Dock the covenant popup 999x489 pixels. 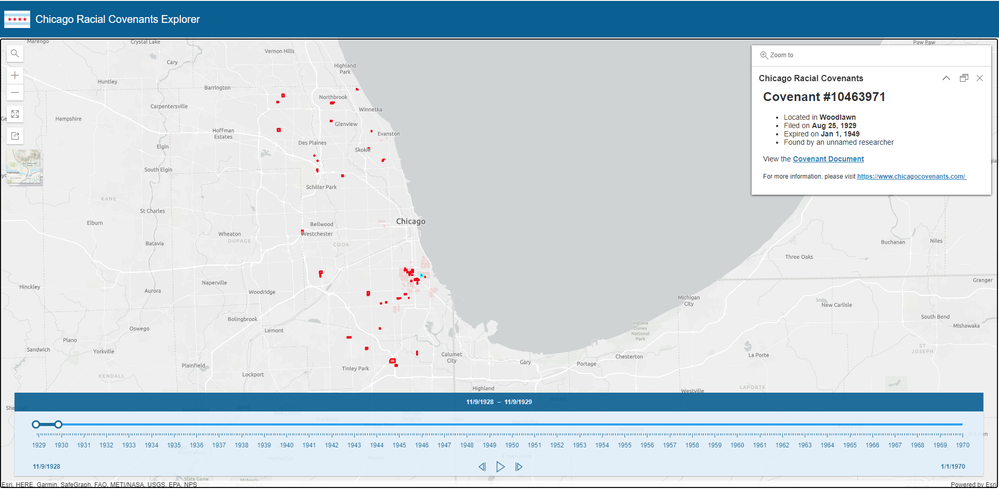pyautogui.click(x=964, y=78)
